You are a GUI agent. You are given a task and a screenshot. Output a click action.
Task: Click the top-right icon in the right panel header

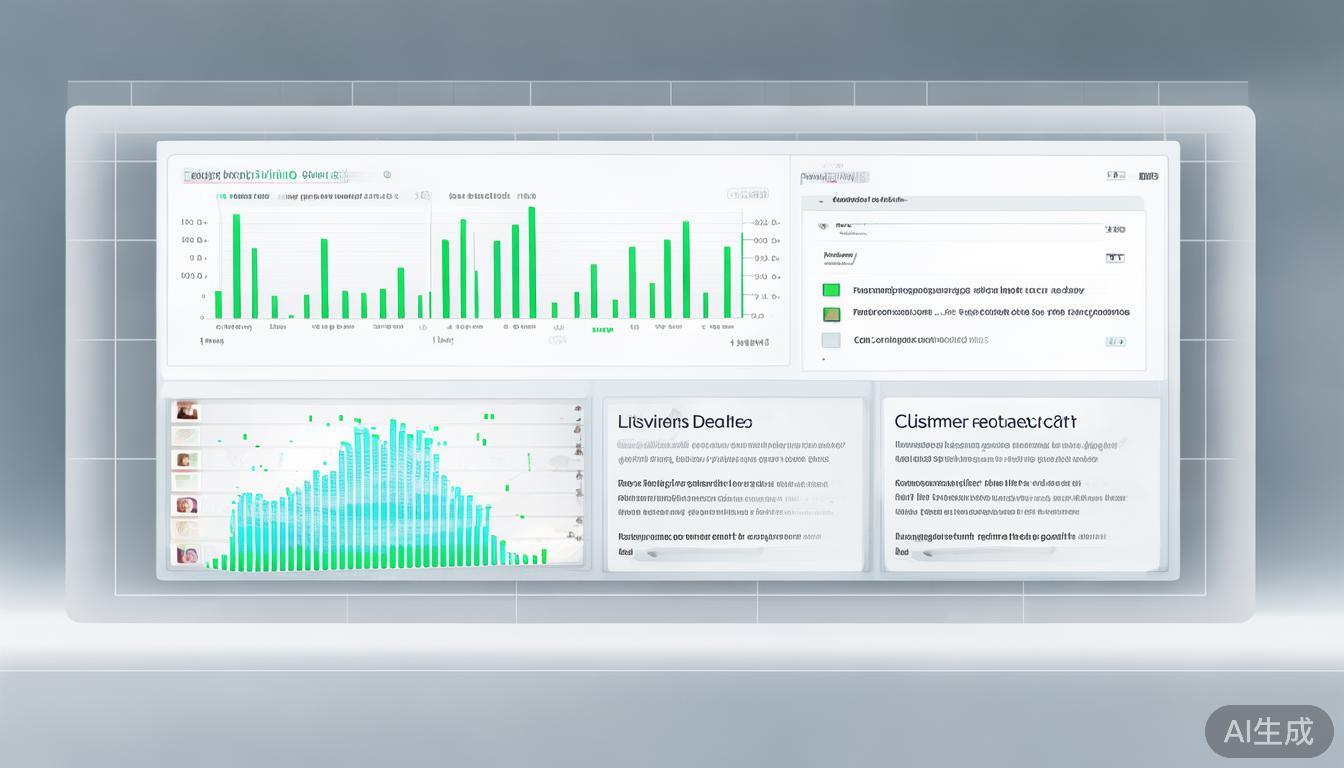coord(1148,176)
